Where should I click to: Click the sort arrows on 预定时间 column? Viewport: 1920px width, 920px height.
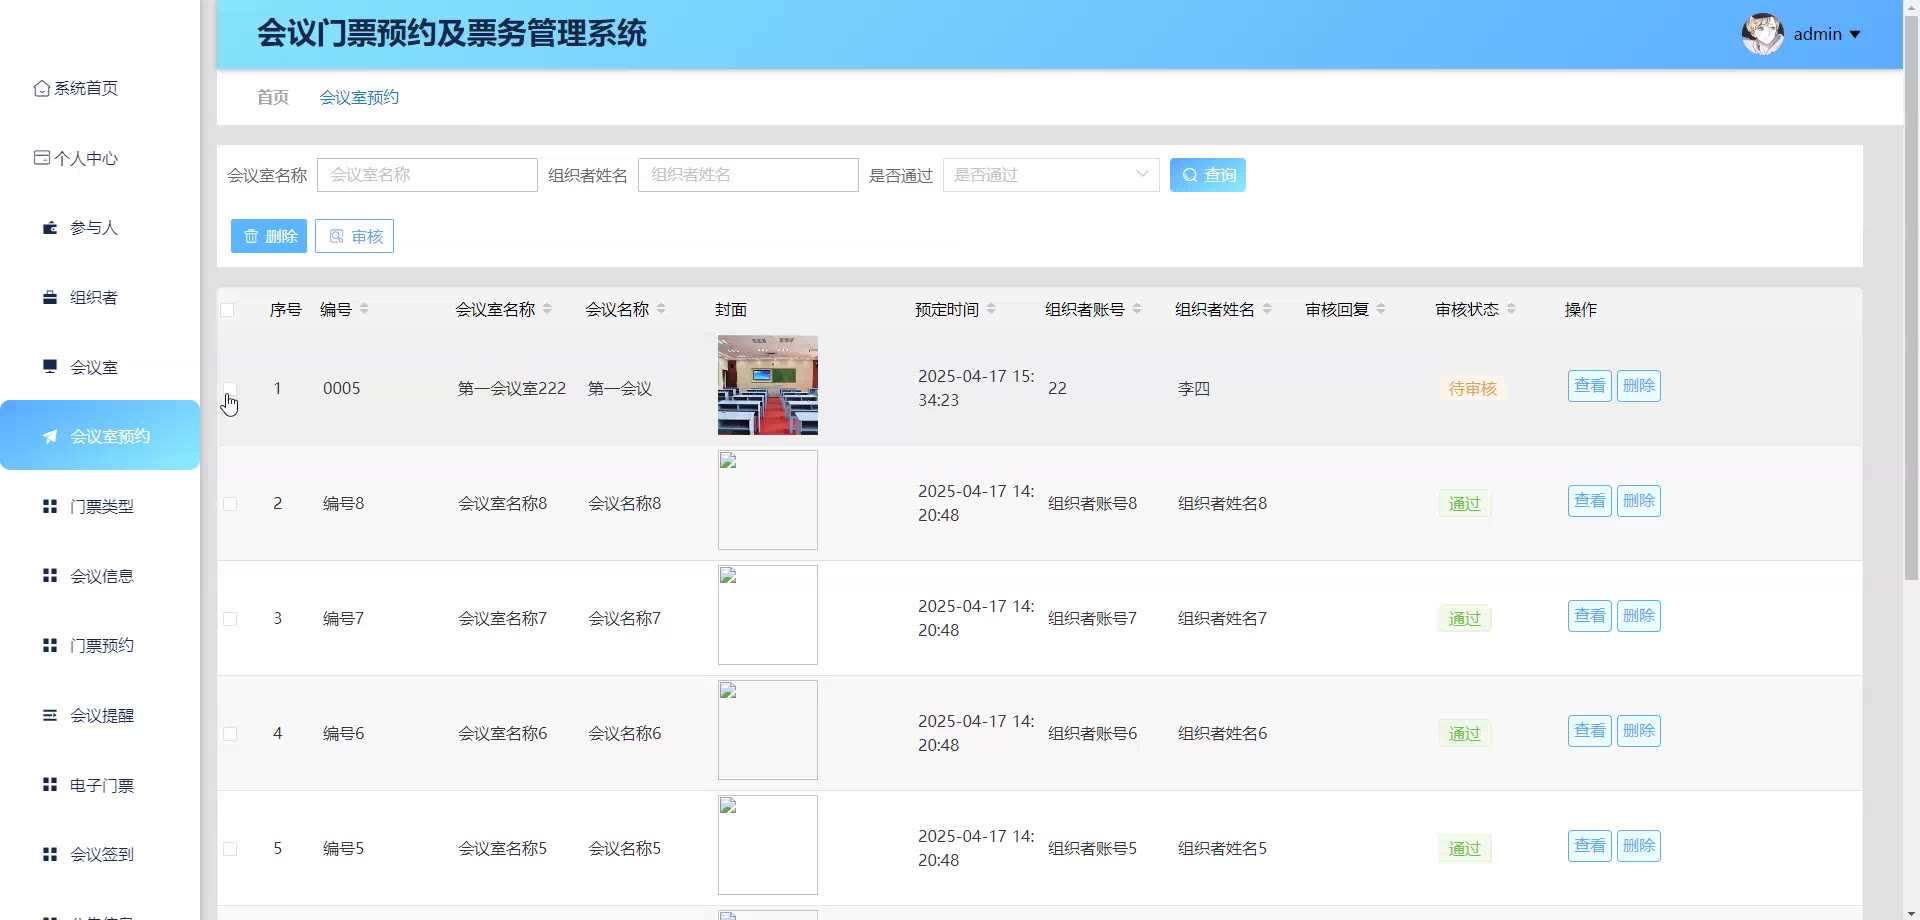coord(991,309)
